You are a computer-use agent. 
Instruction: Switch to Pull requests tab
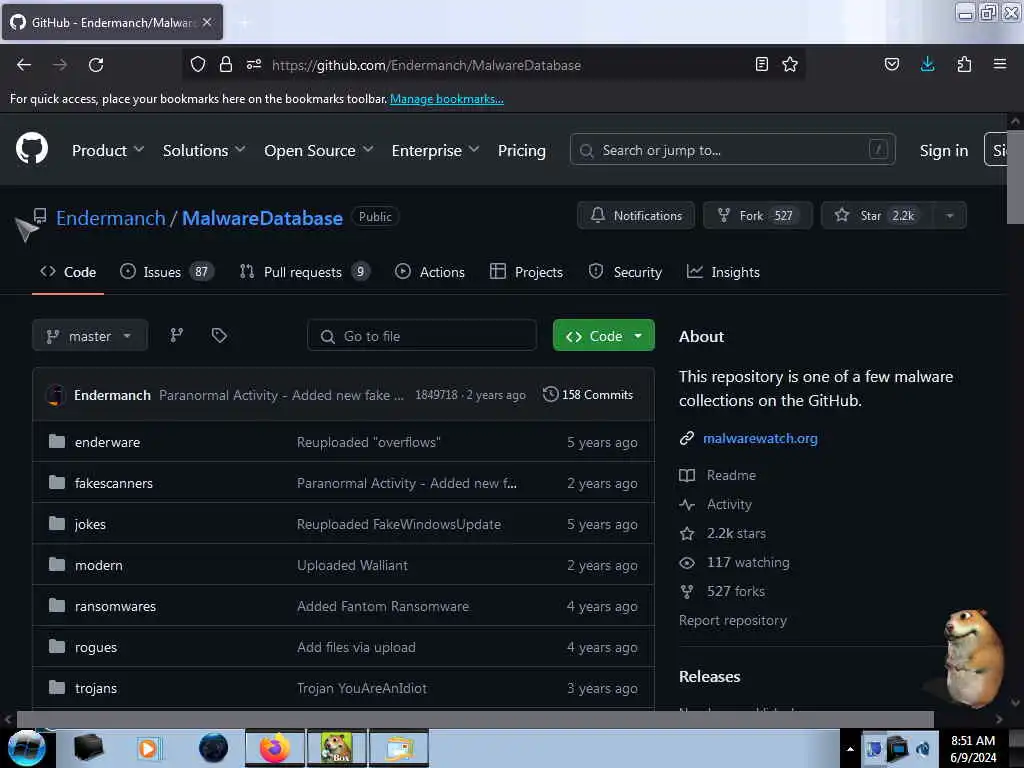pyautogui.click(x=304, y=272)
